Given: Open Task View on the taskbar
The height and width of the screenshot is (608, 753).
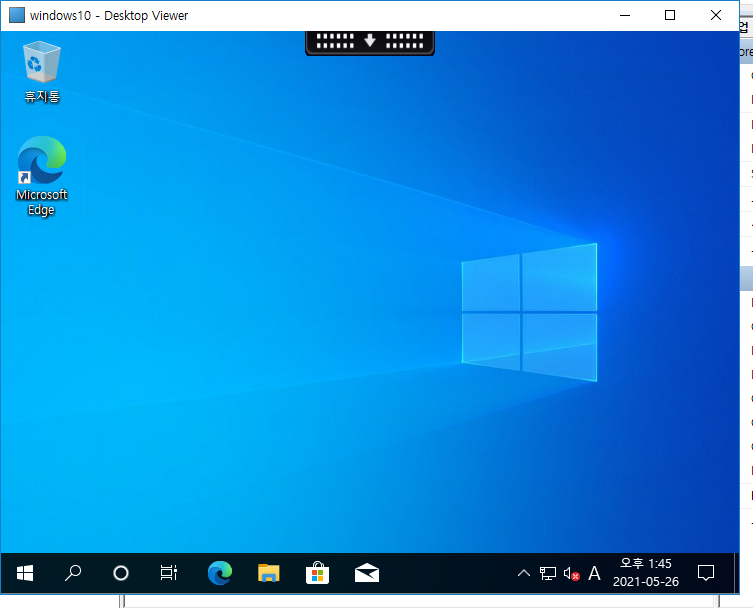Looking at the screenshot, I should click(x=169, y=573).
